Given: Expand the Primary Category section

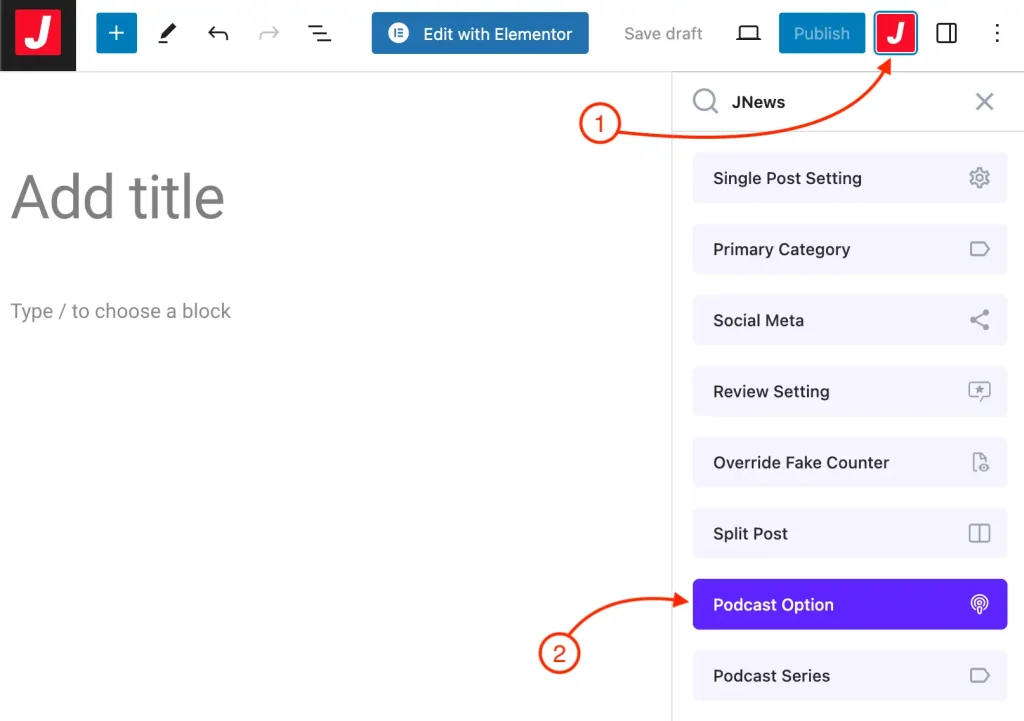Looking at the screenshot, I should pyautogui.click(x=849, y=250).
